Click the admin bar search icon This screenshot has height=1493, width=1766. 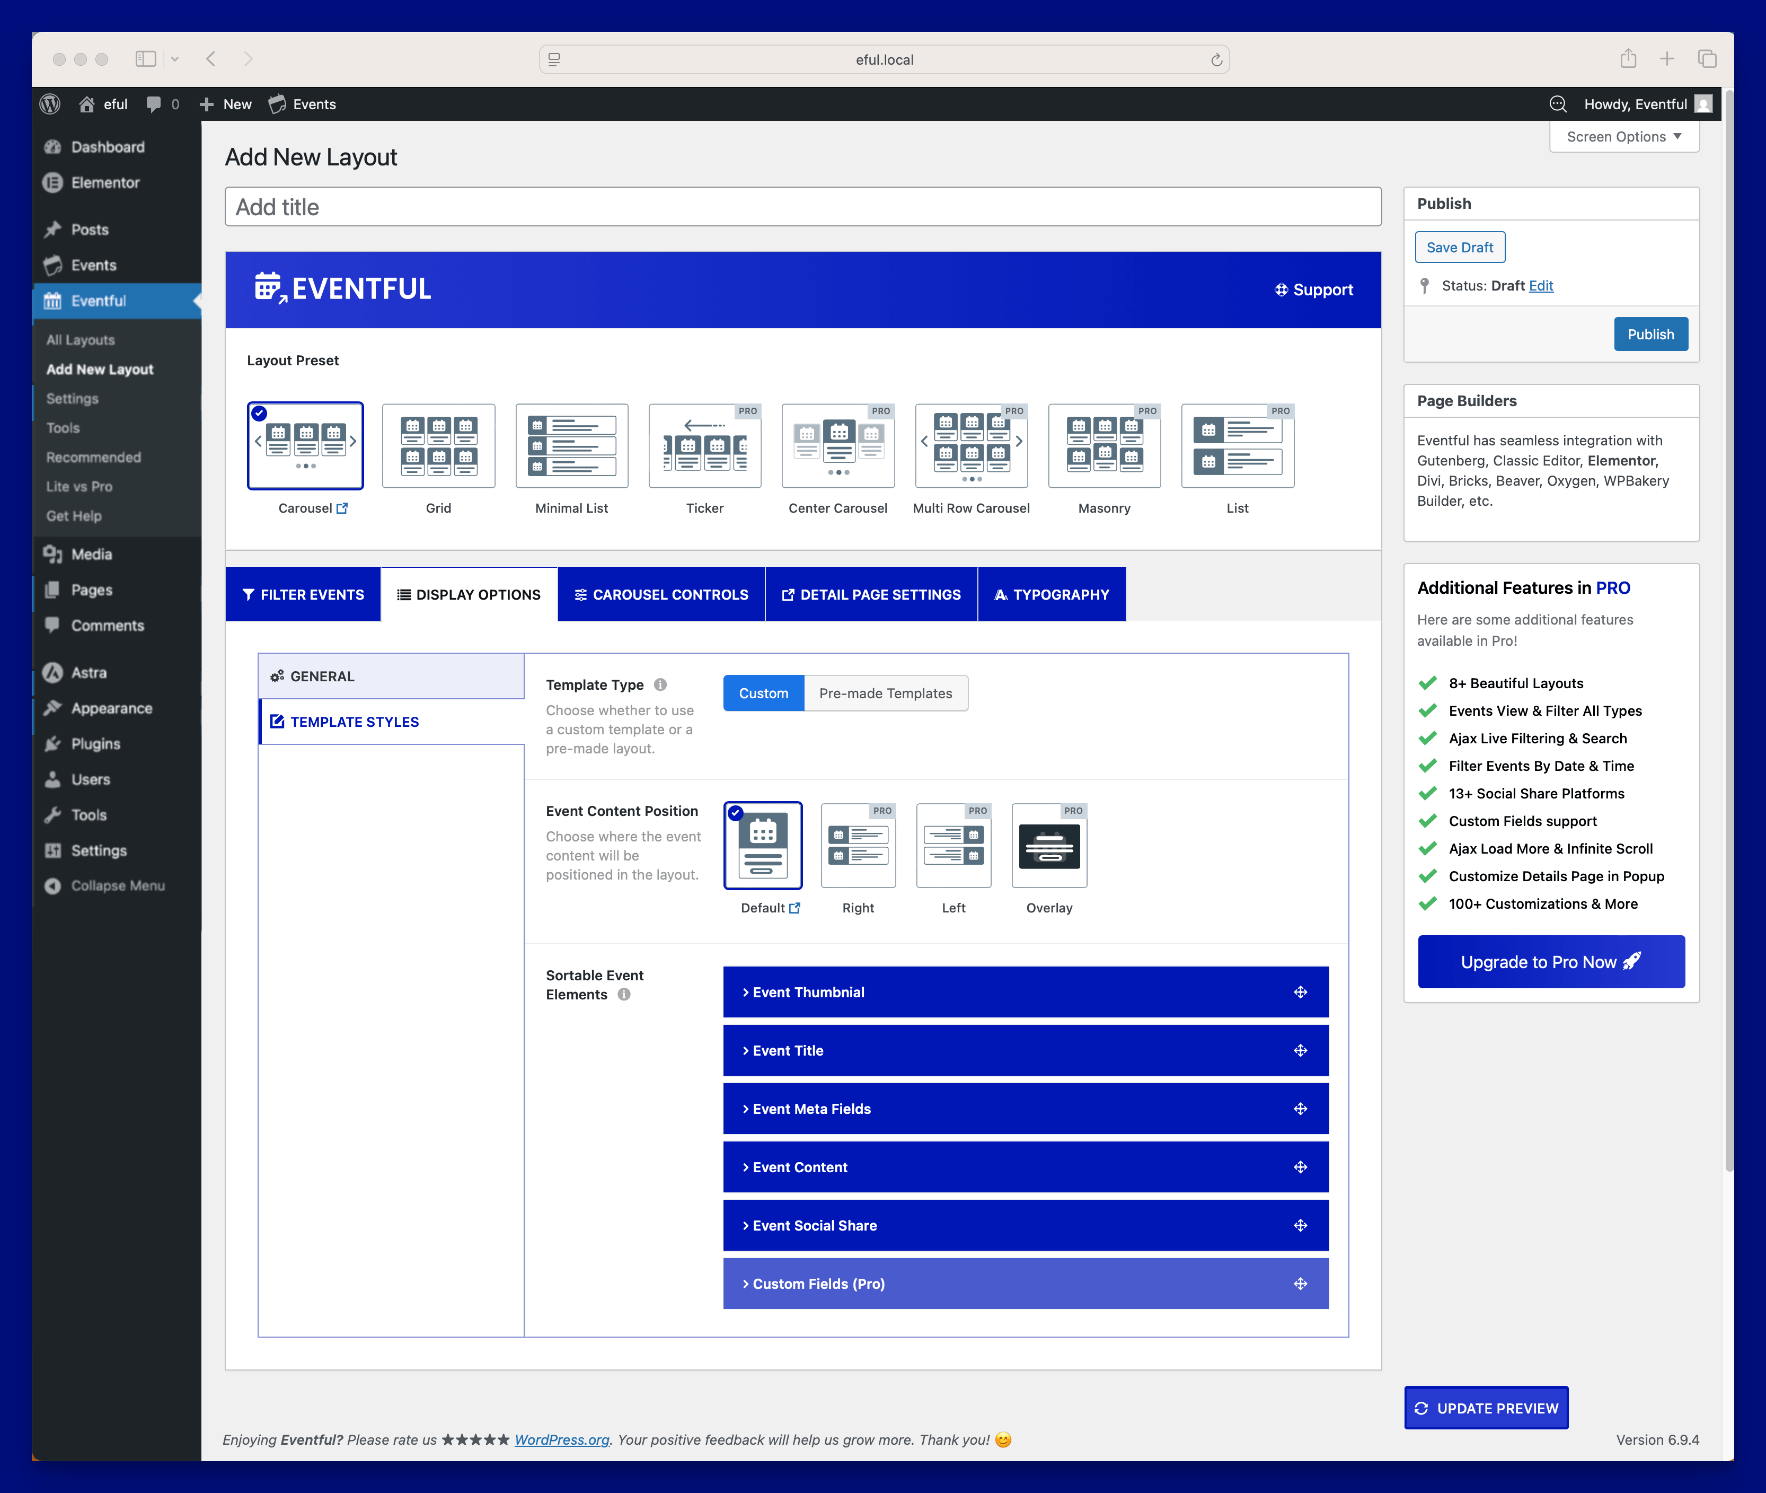tap(1557, 104)
